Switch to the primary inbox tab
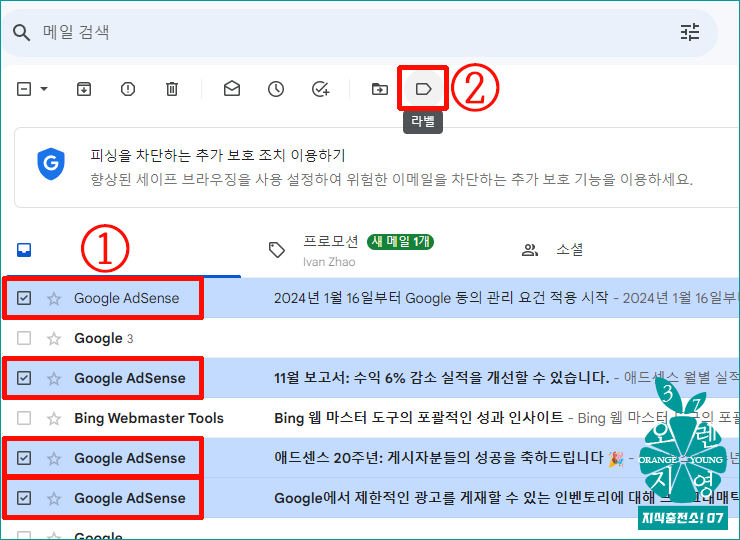 pyautogui.click(x=24, y=250)
